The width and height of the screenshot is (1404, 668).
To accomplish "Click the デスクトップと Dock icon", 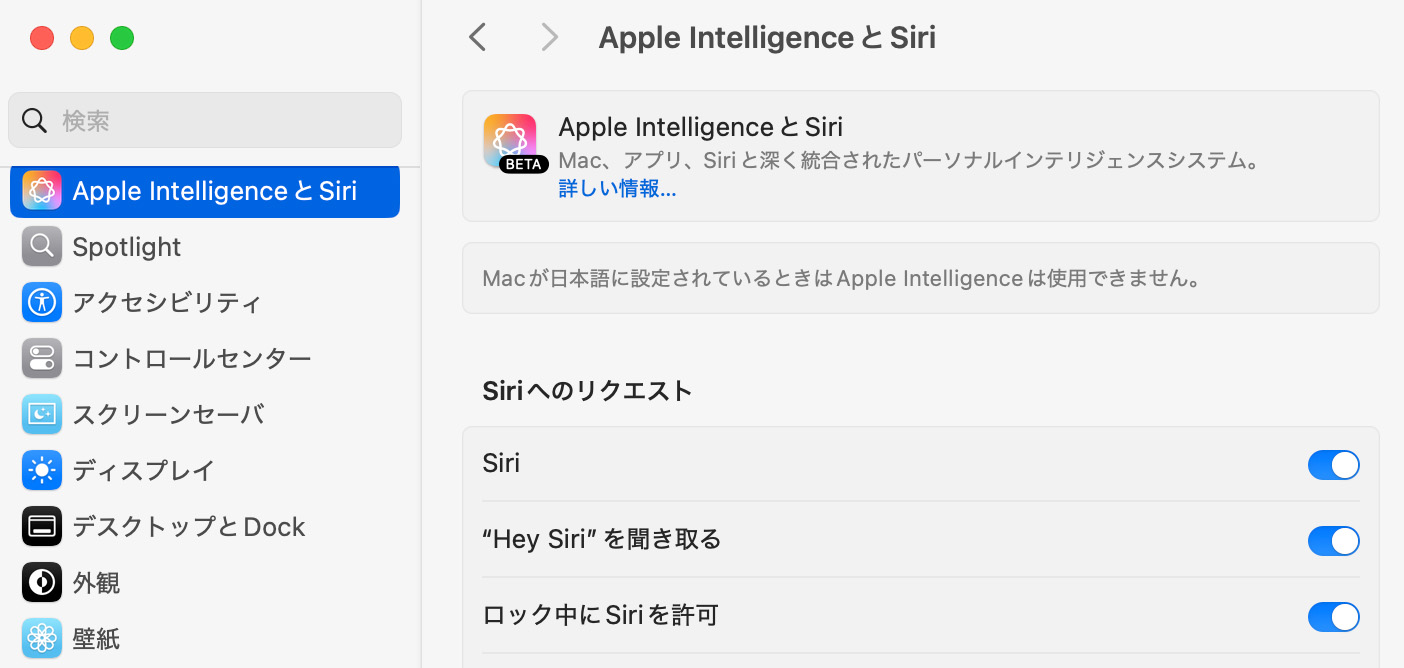I will pyautogui.click(x=42, y=527).
